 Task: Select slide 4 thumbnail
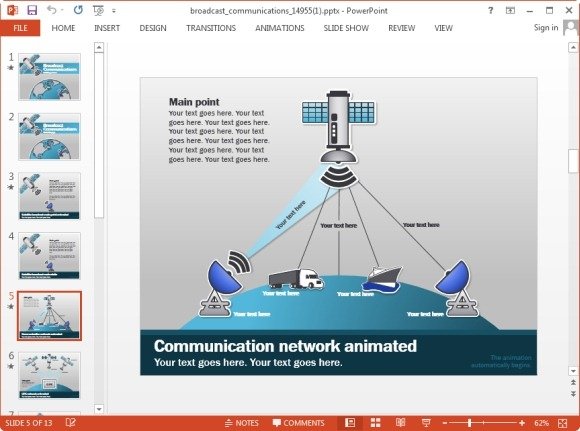(x=49, y=256)
